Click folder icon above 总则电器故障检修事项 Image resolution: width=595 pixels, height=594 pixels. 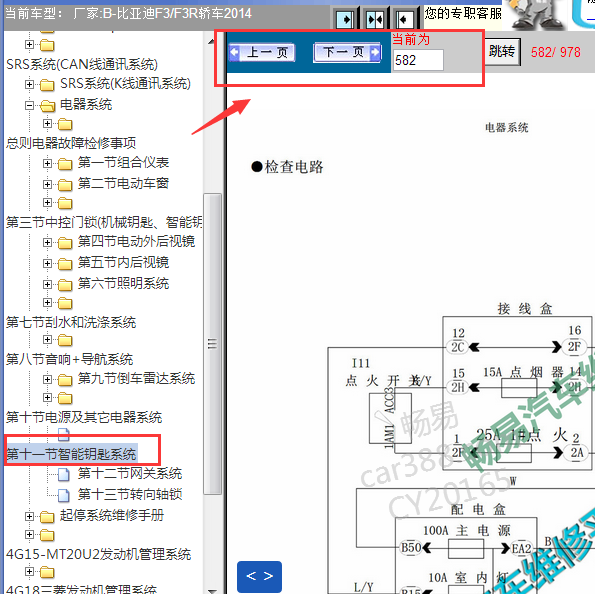(65, 124)
